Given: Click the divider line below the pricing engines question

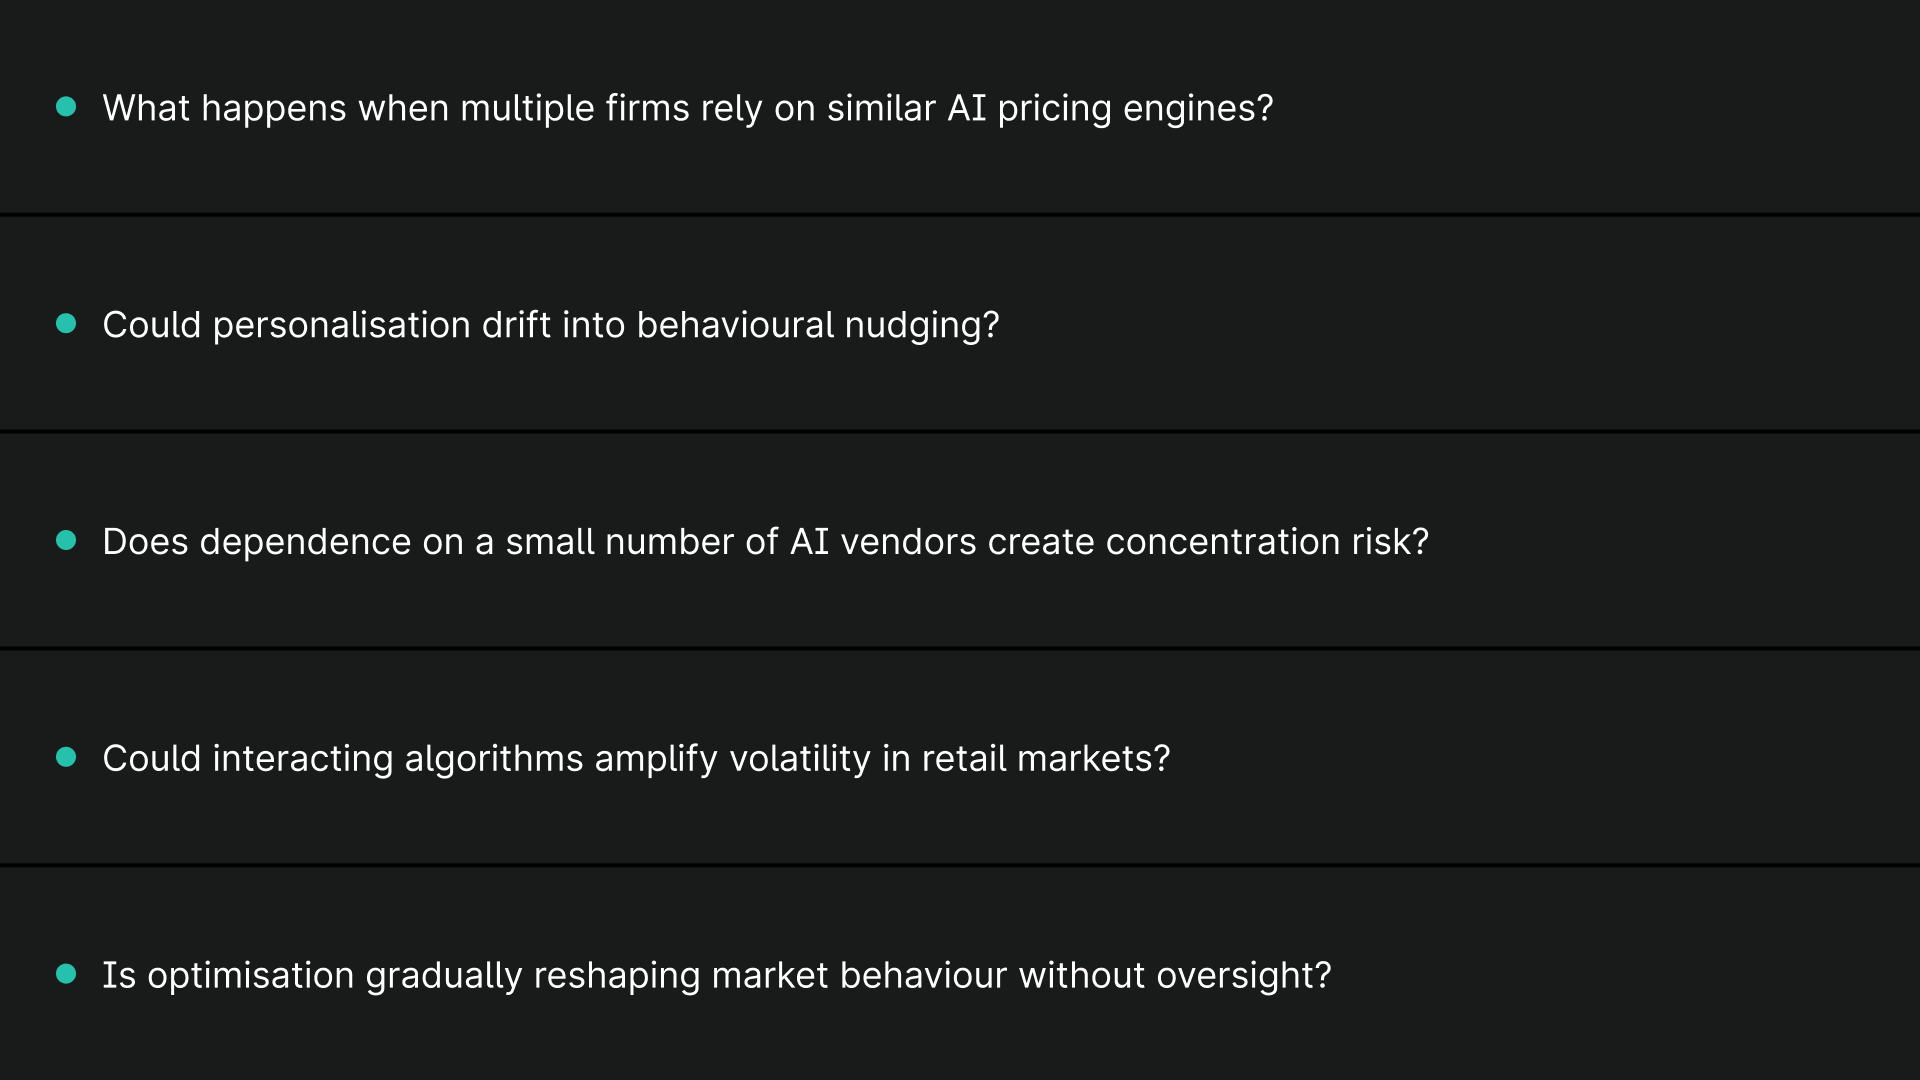Looking at the screenshot, I should (960, 214).
